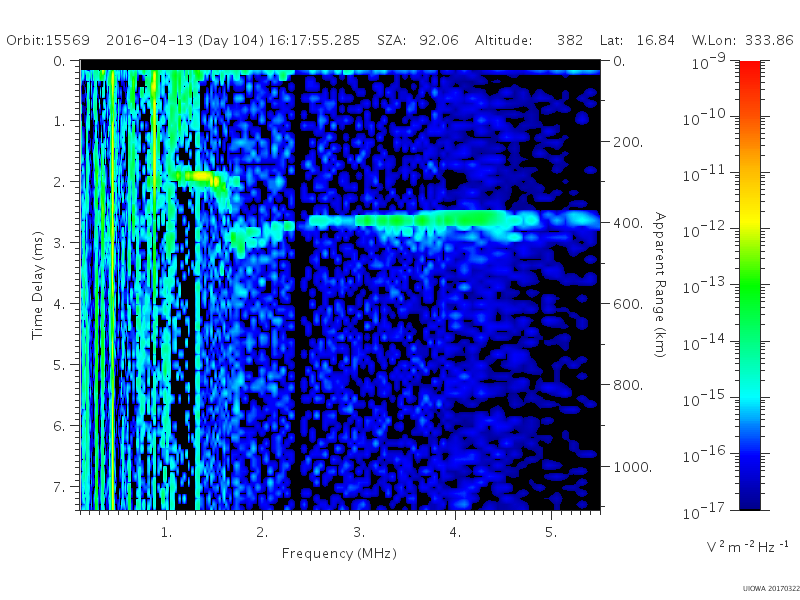Click the frequency tick label 5.
The height and width of the screenshot is (600, 800).
click(551, 533)
